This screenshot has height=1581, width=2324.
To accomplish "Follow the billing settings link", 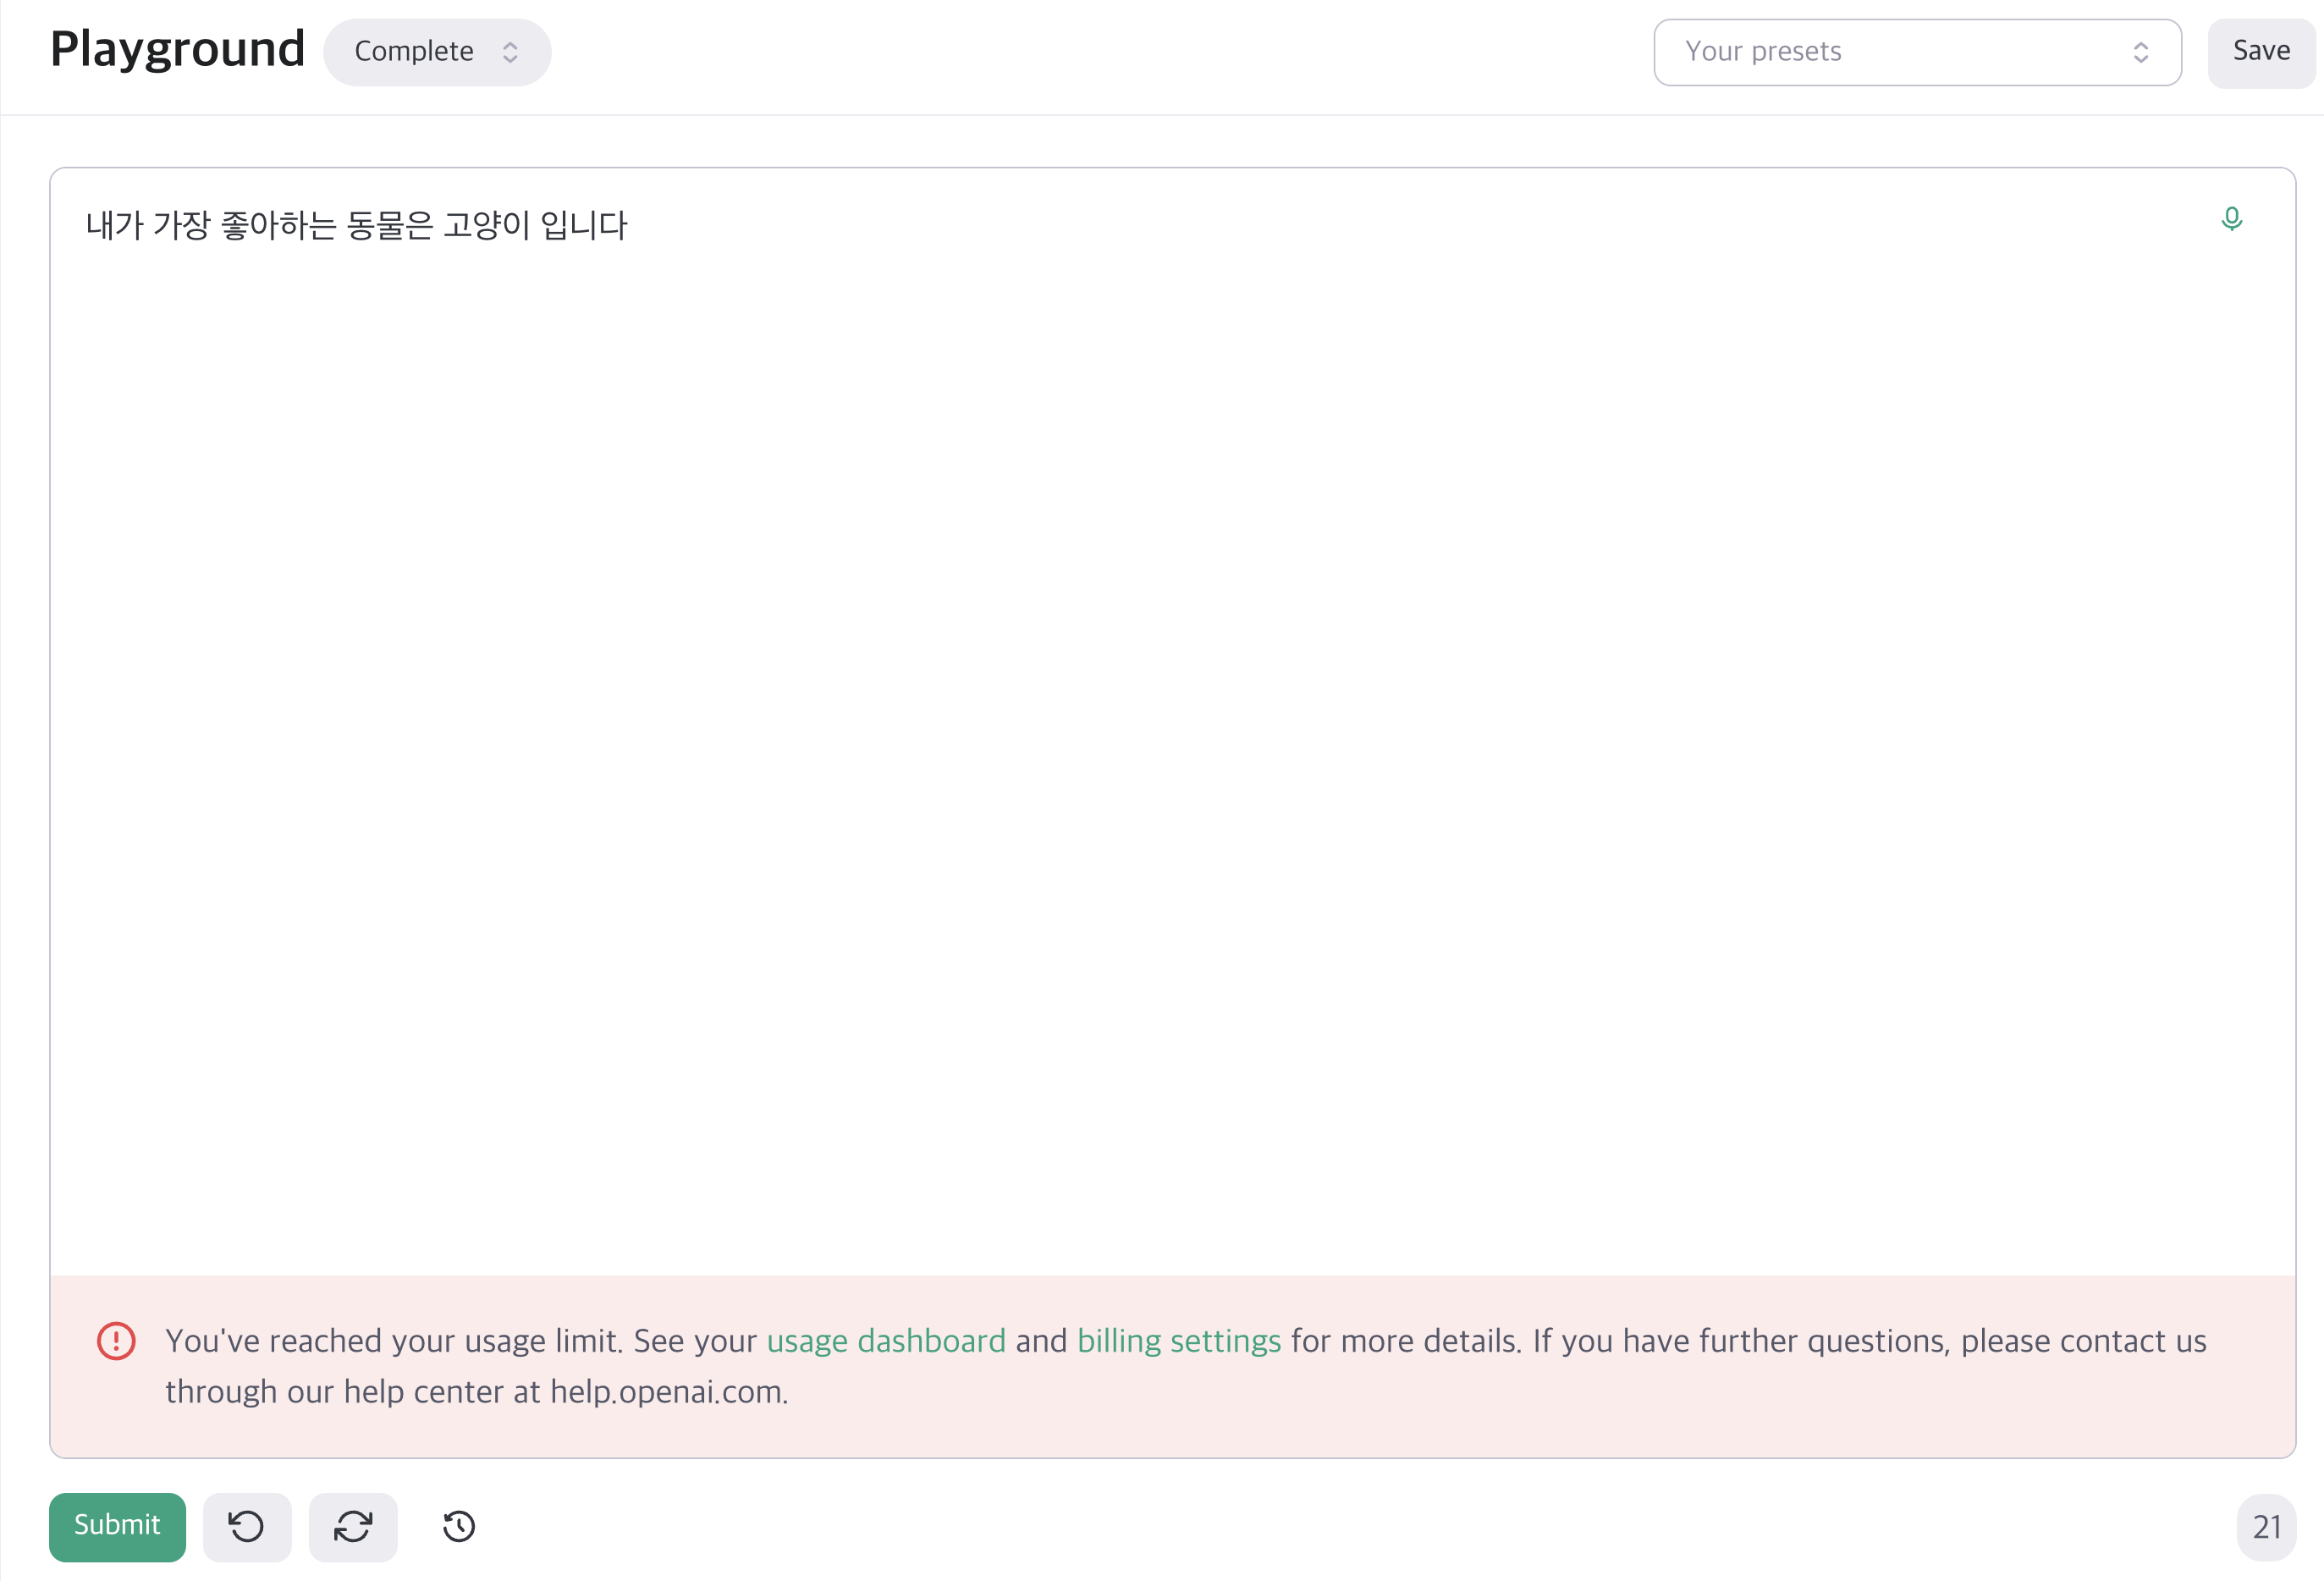I will (x=1178, y=1341).
